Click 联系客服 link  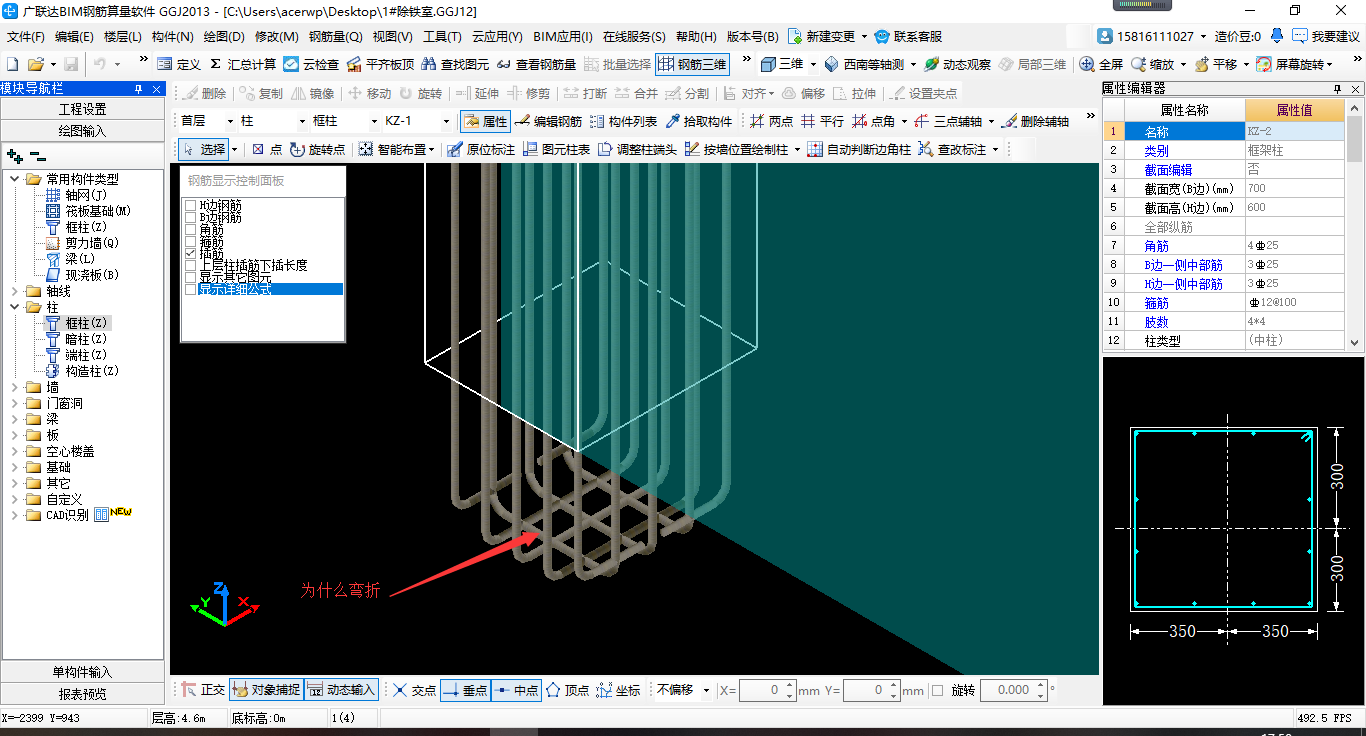[909, 36]
